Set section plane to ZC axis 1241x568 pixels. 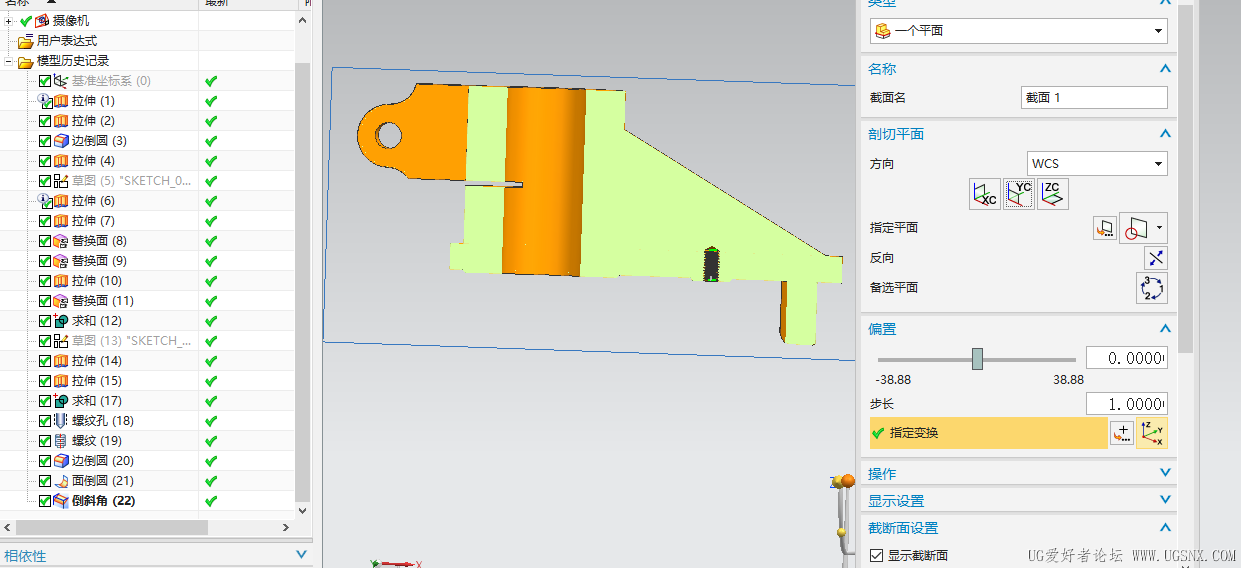(x=1053, y=194)
